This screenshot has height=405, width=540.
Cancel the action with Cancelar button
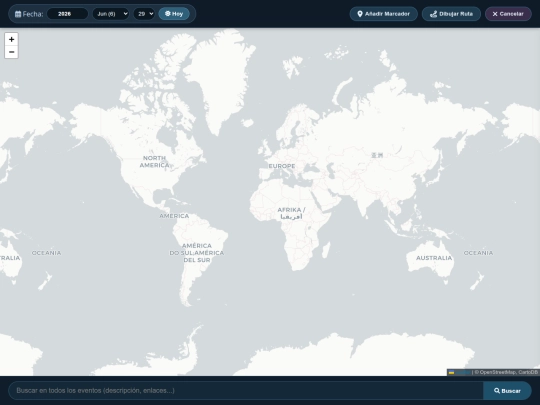click(x=508, y=14)
